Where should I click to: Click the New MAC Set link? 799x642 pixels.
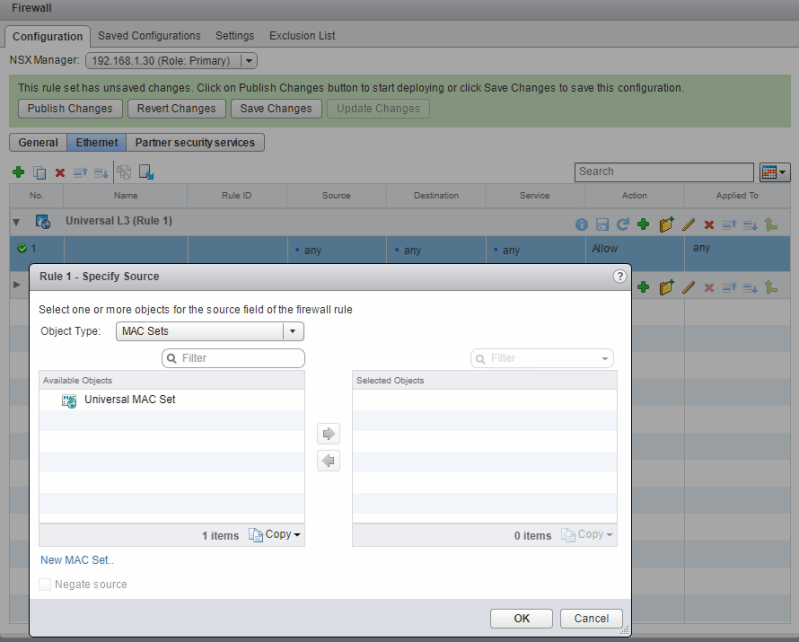77,560
